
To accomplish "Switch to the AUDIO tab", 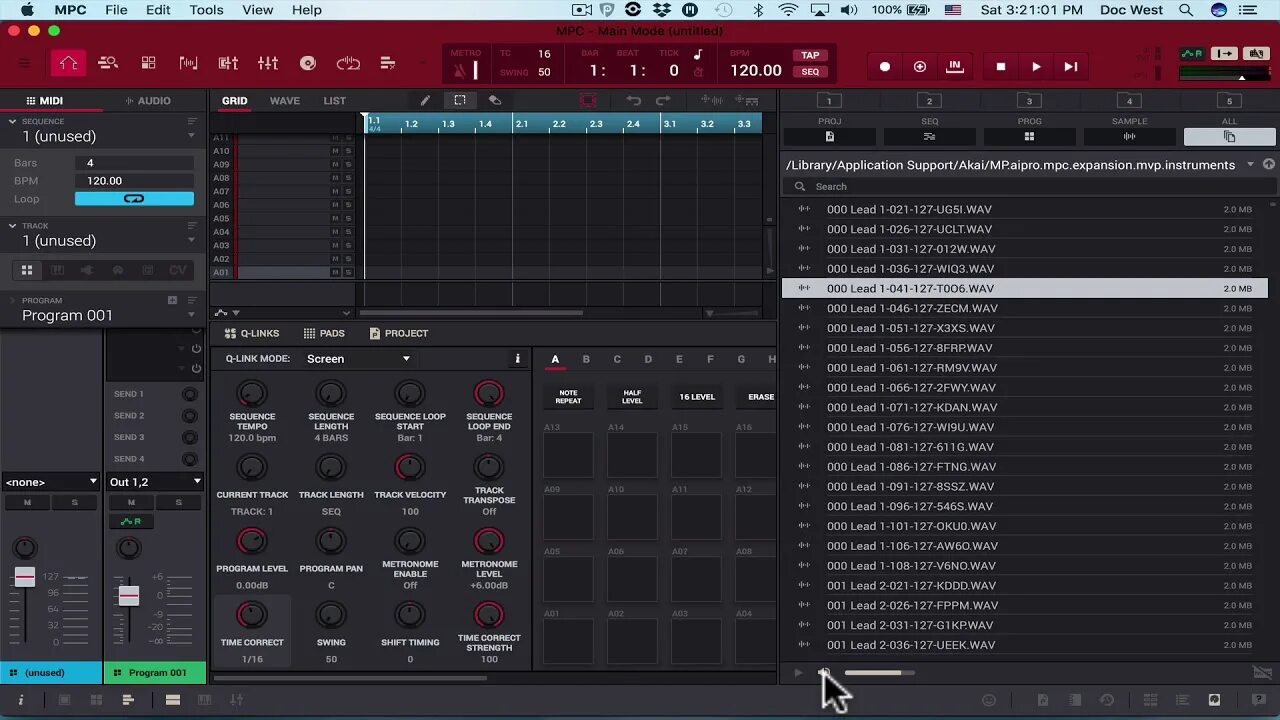I will 148,101.
